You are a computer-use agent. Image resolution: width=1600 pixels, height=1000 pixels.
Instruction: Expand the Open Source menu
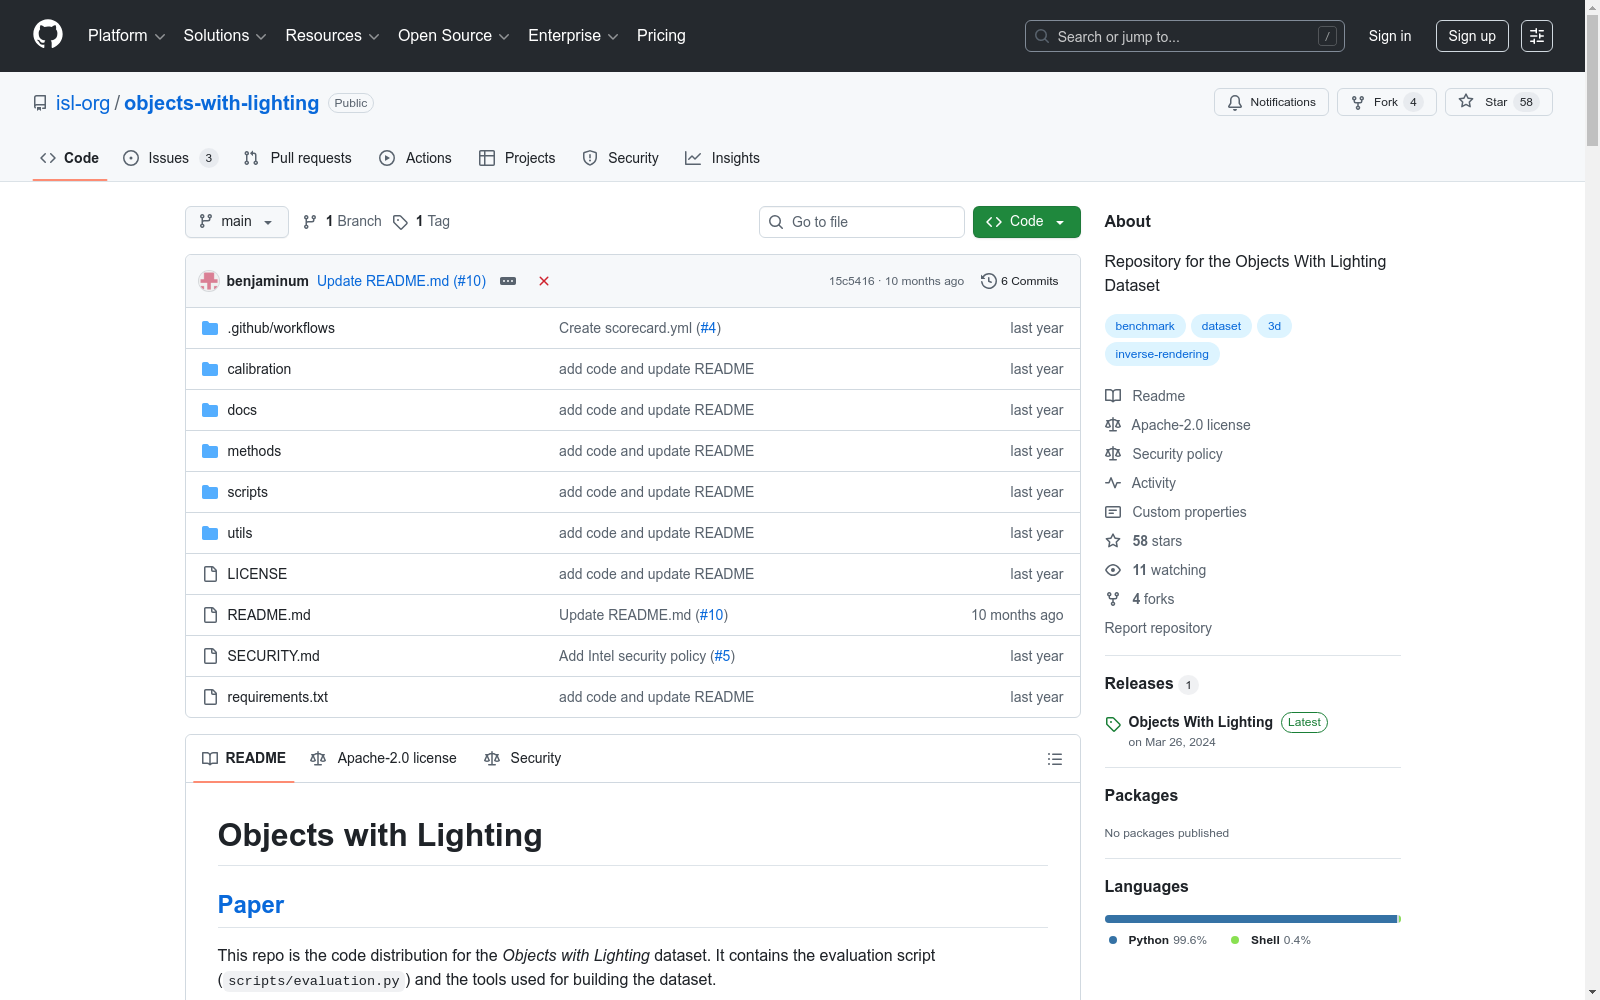pos(454,36)
